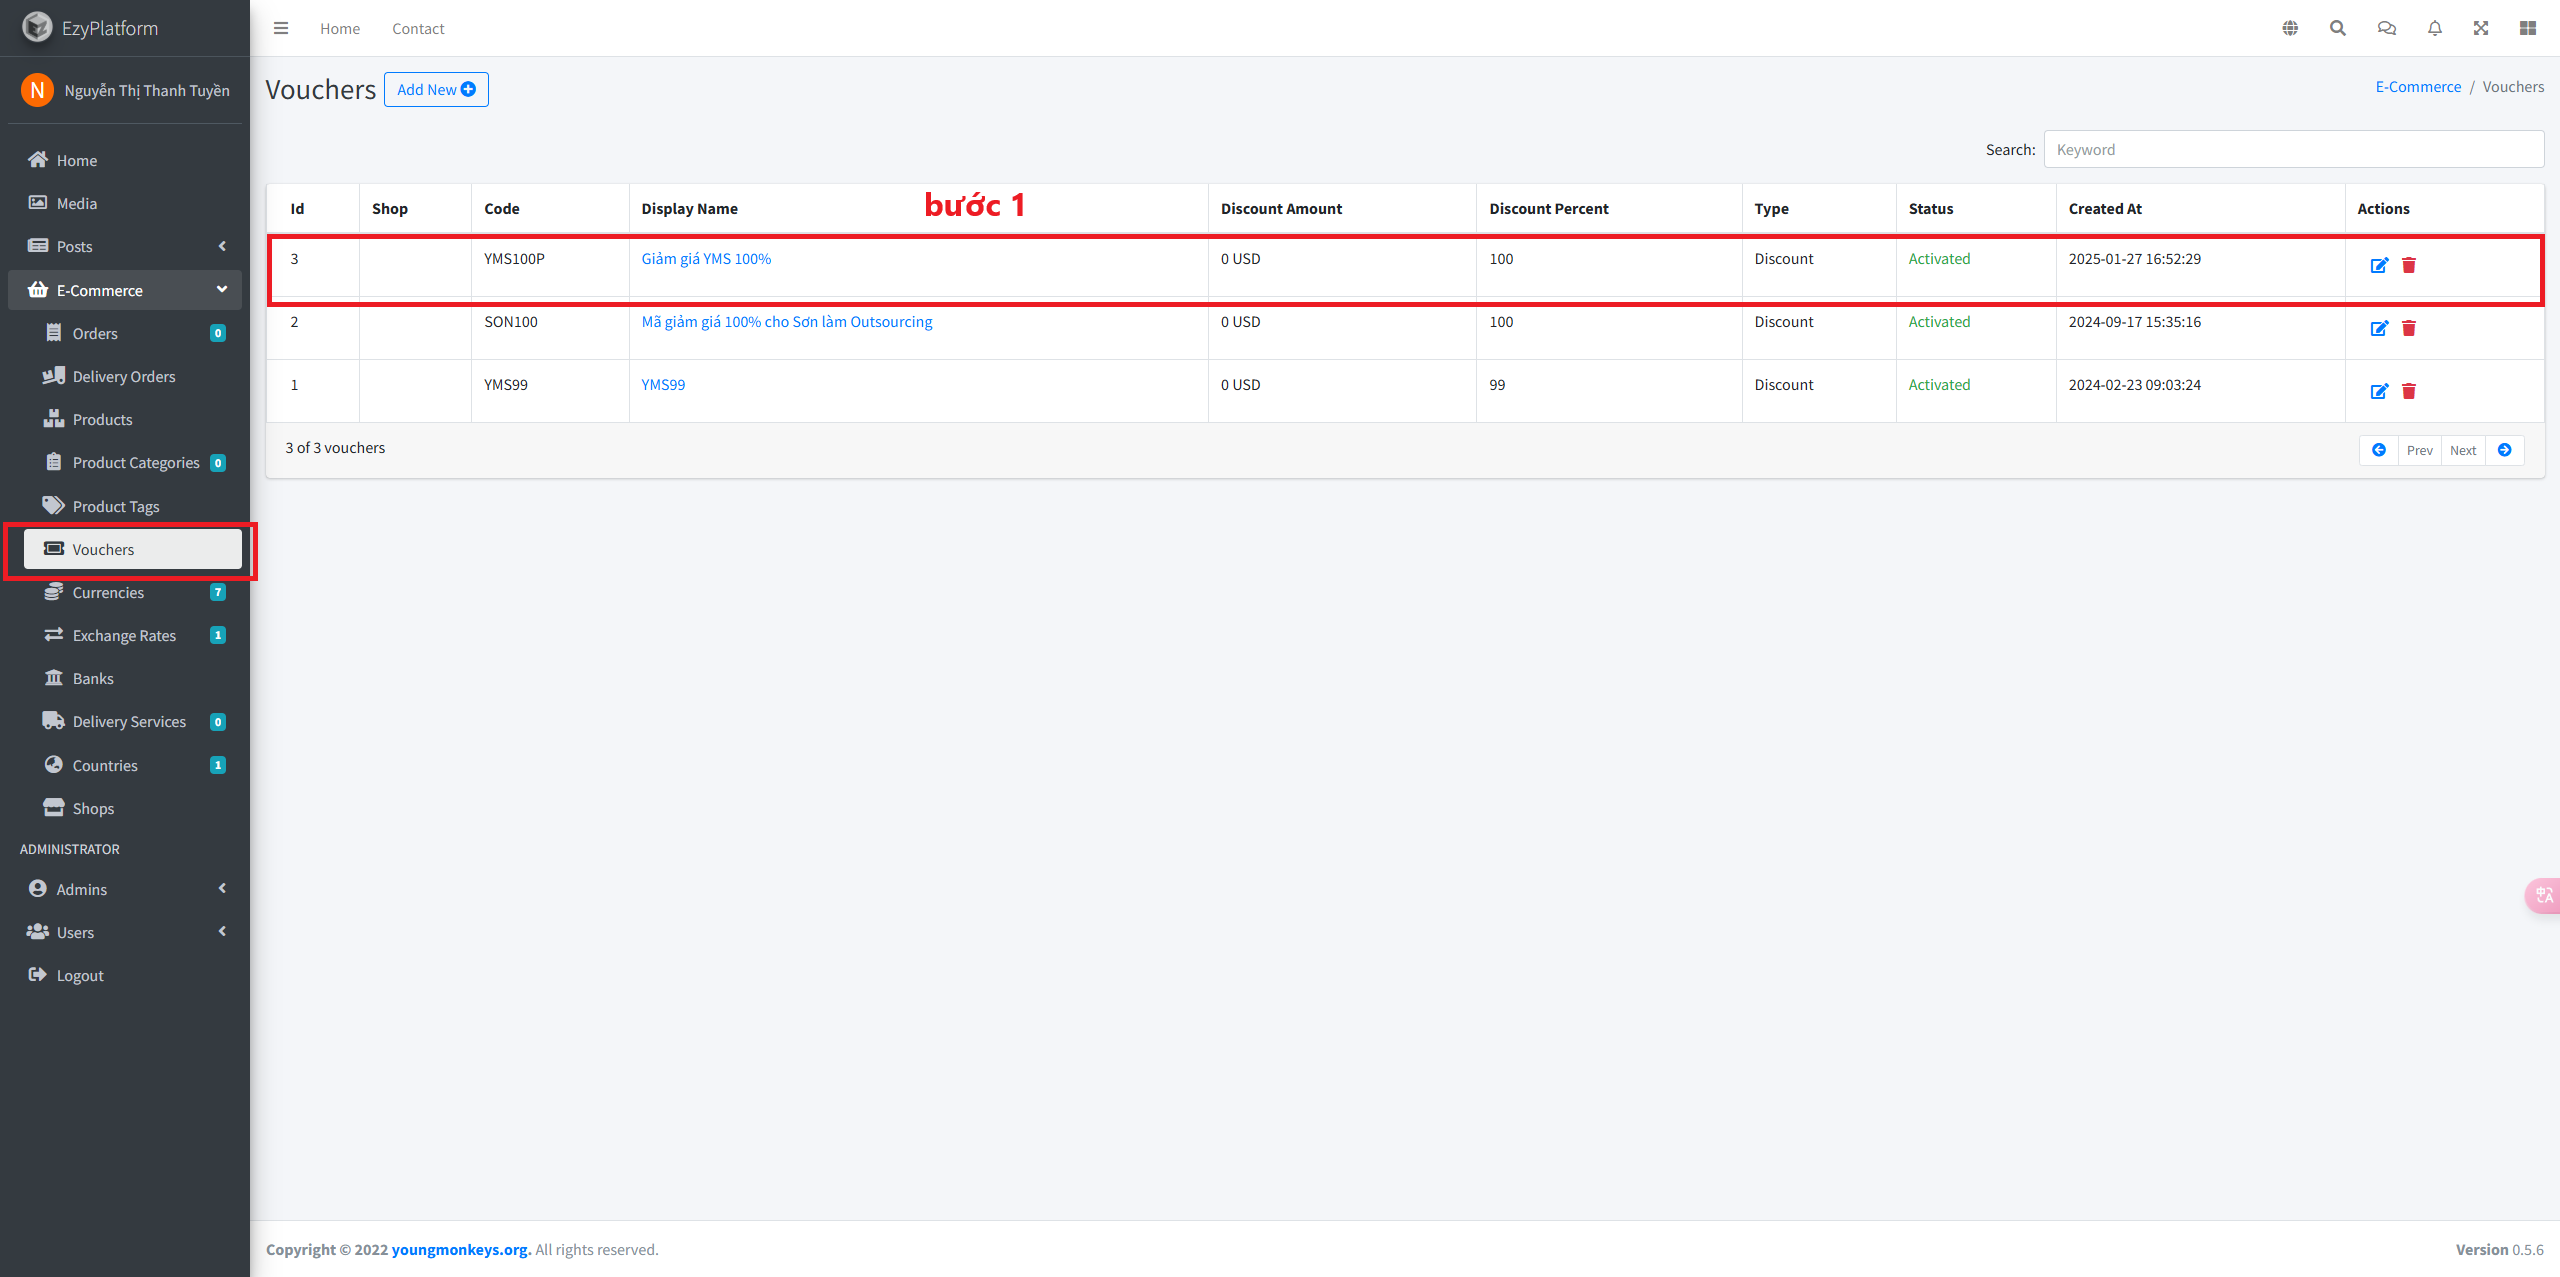
Task: Delete voucher SON100 with trash icon
Action: [x=2409, y=328]
